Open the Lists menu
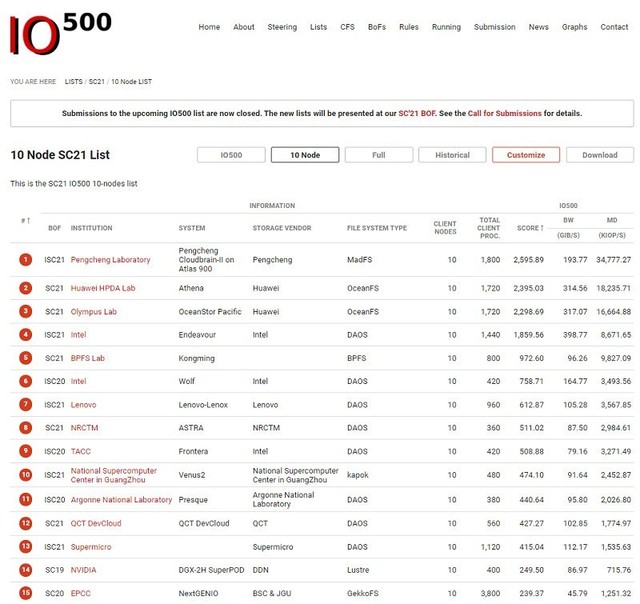Image resolution: width=640 pixels, height=604 pixels. click(x=318, y=27)
